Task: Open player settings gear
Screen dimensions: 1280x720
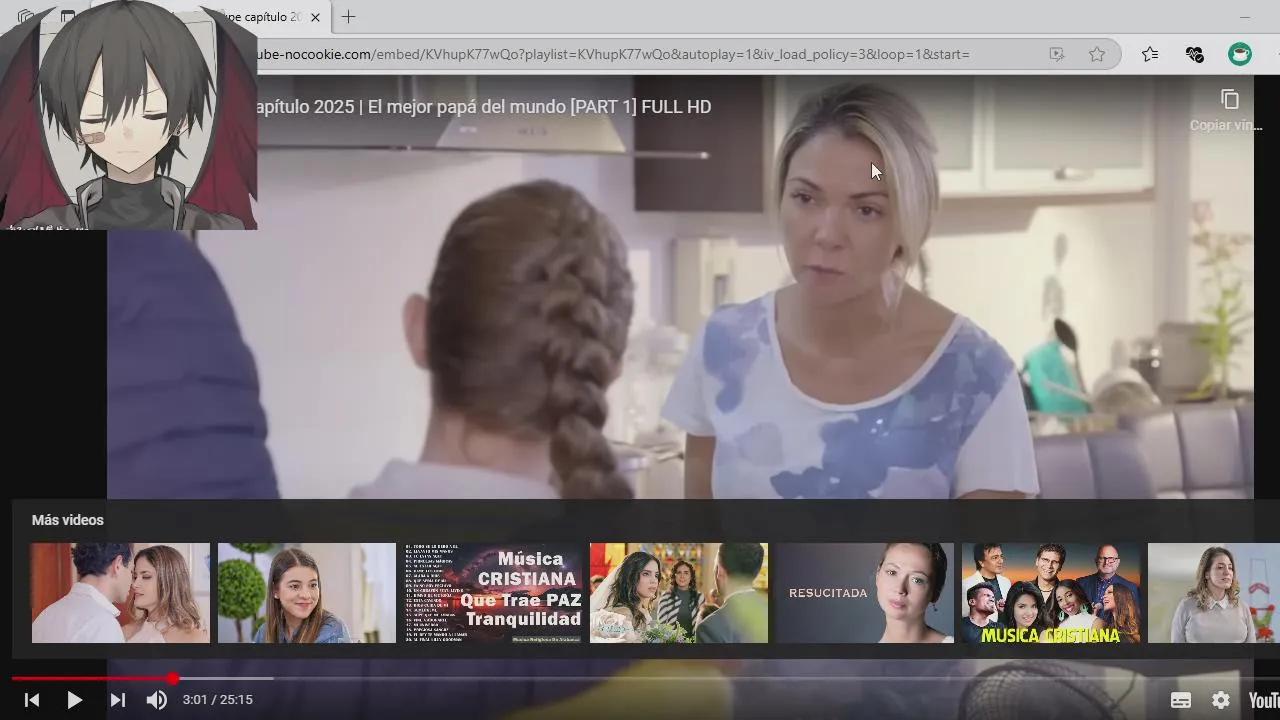Action: [1221, 700]
